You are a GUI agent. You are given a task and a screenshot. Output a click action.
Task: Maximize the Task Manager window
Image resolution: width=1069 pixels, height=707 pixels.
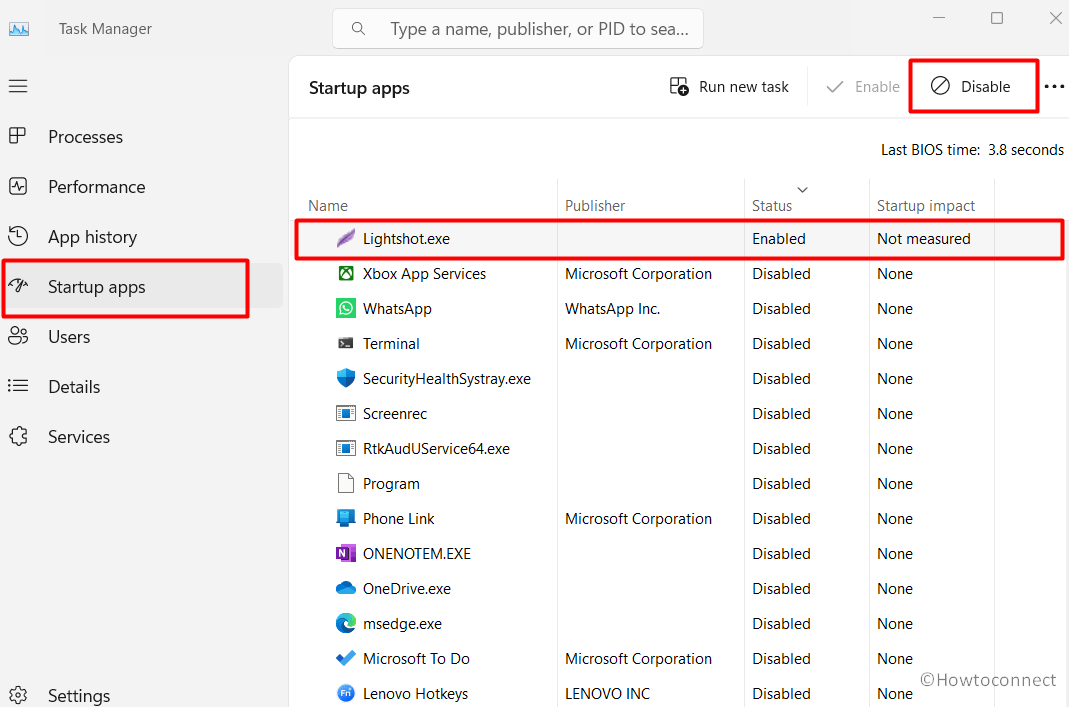[x=997, y=18]
